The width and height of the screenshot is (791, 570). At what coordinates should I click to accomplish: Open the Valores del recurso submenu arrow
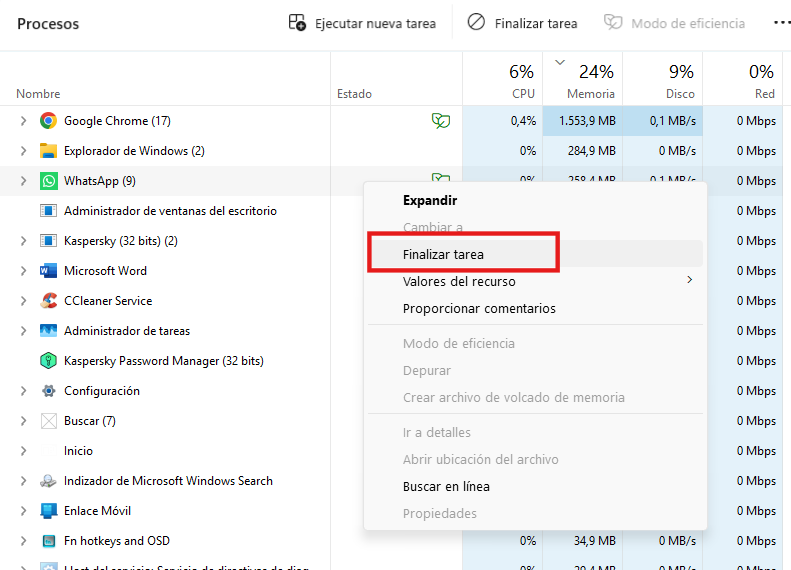(690, 280)
